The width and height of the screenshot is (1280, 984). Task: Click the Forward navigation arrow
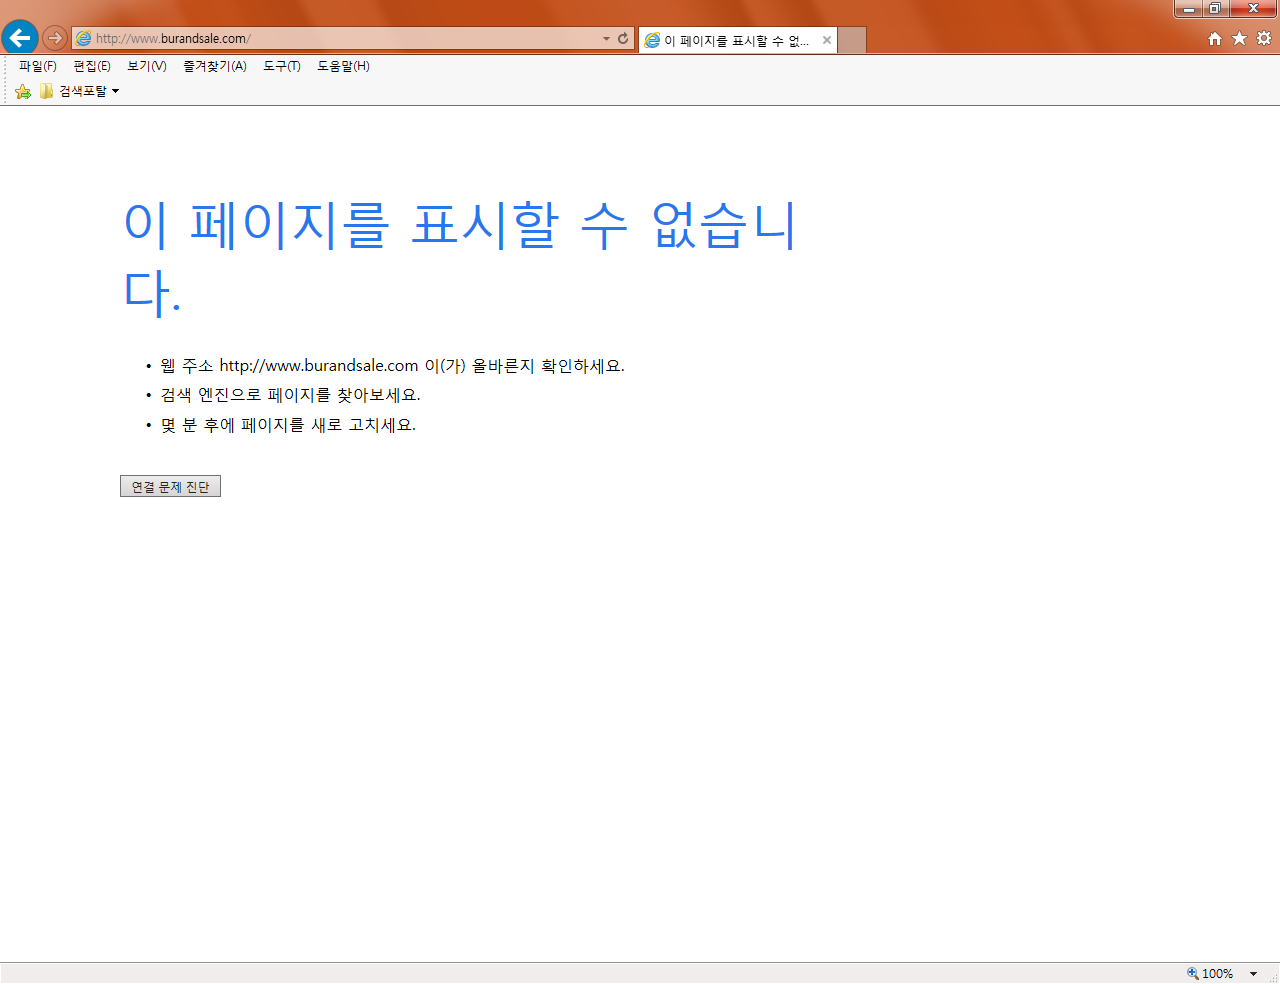coord(55,38)
